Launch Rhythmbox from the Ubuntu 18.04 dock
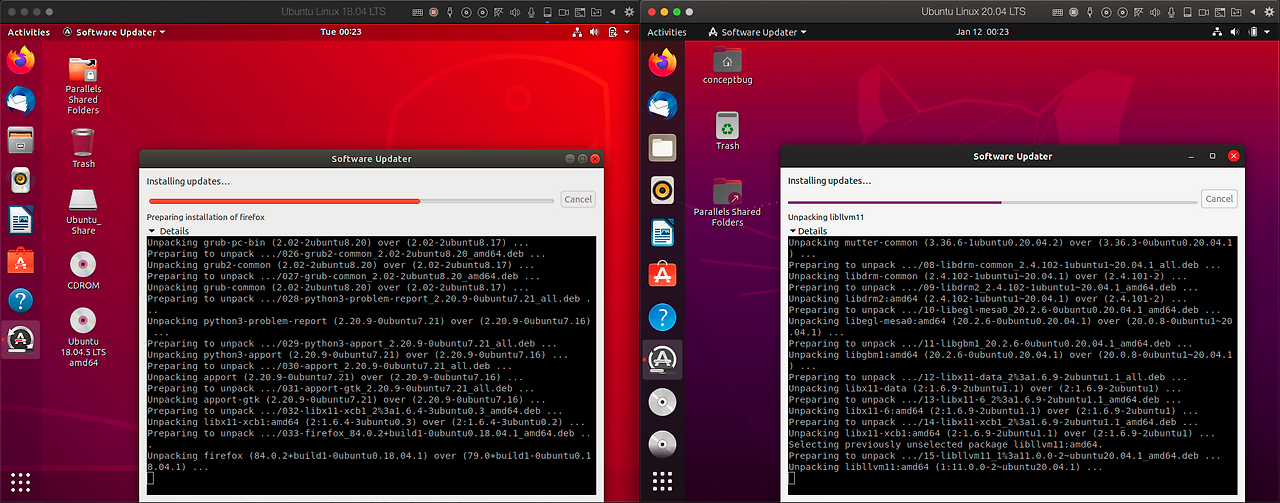 [x=20, y=180]
